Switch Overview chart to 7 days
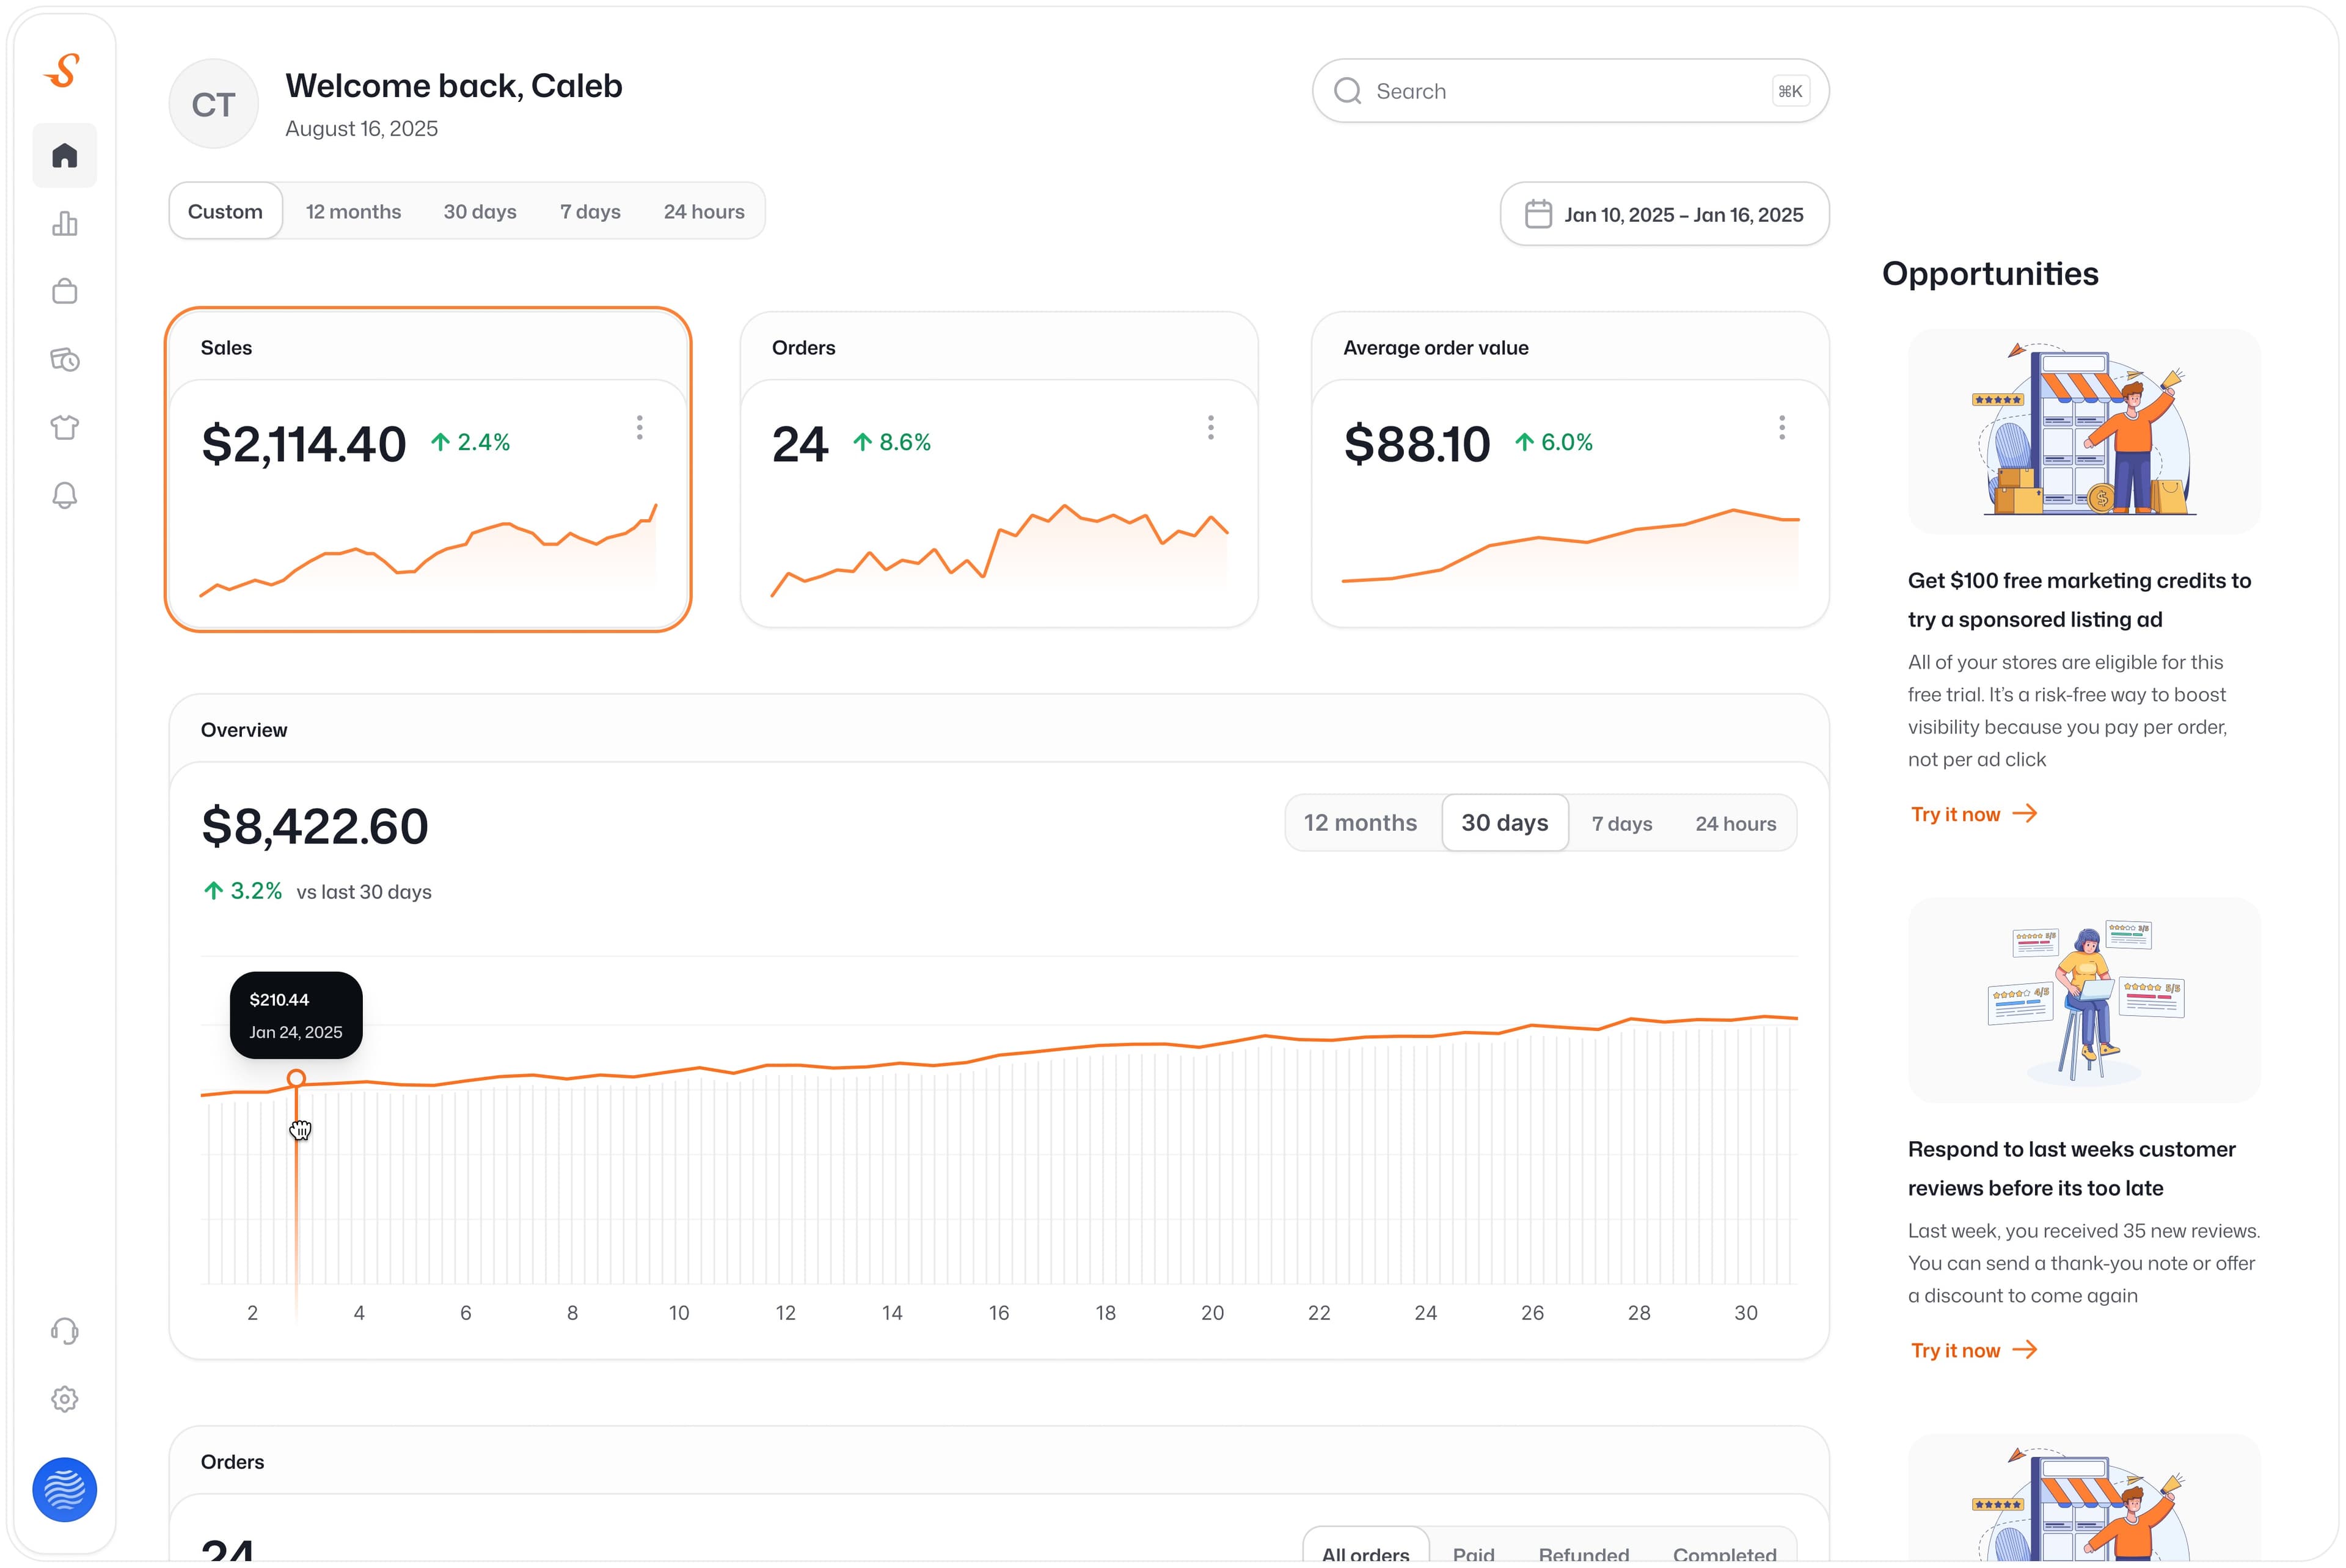Viewport: 2346px width, 1568px height. [1622, 824]
